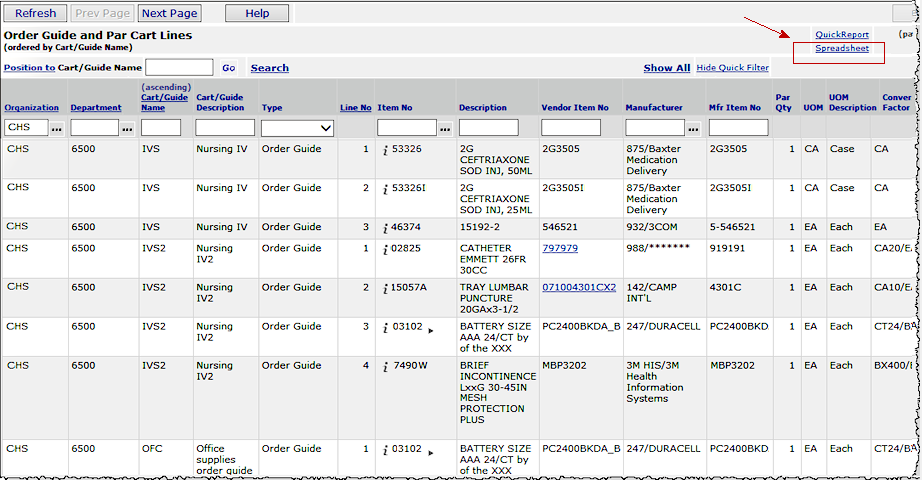Image resolution: width=922 pixels, height=480 pixels.
Task: Open item details icon for item 46374
Action: pos(385,228)
